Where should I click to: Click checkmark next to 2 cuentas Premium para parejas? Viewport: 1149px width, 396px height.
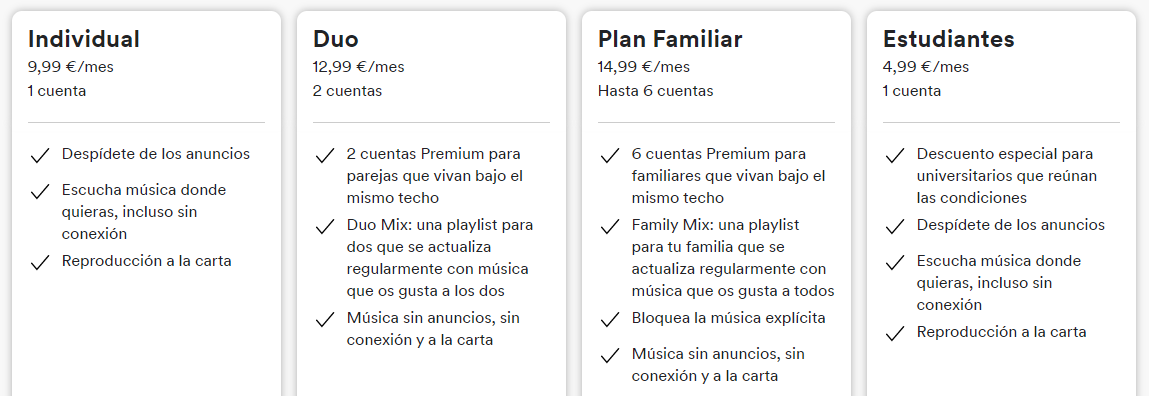325,155
